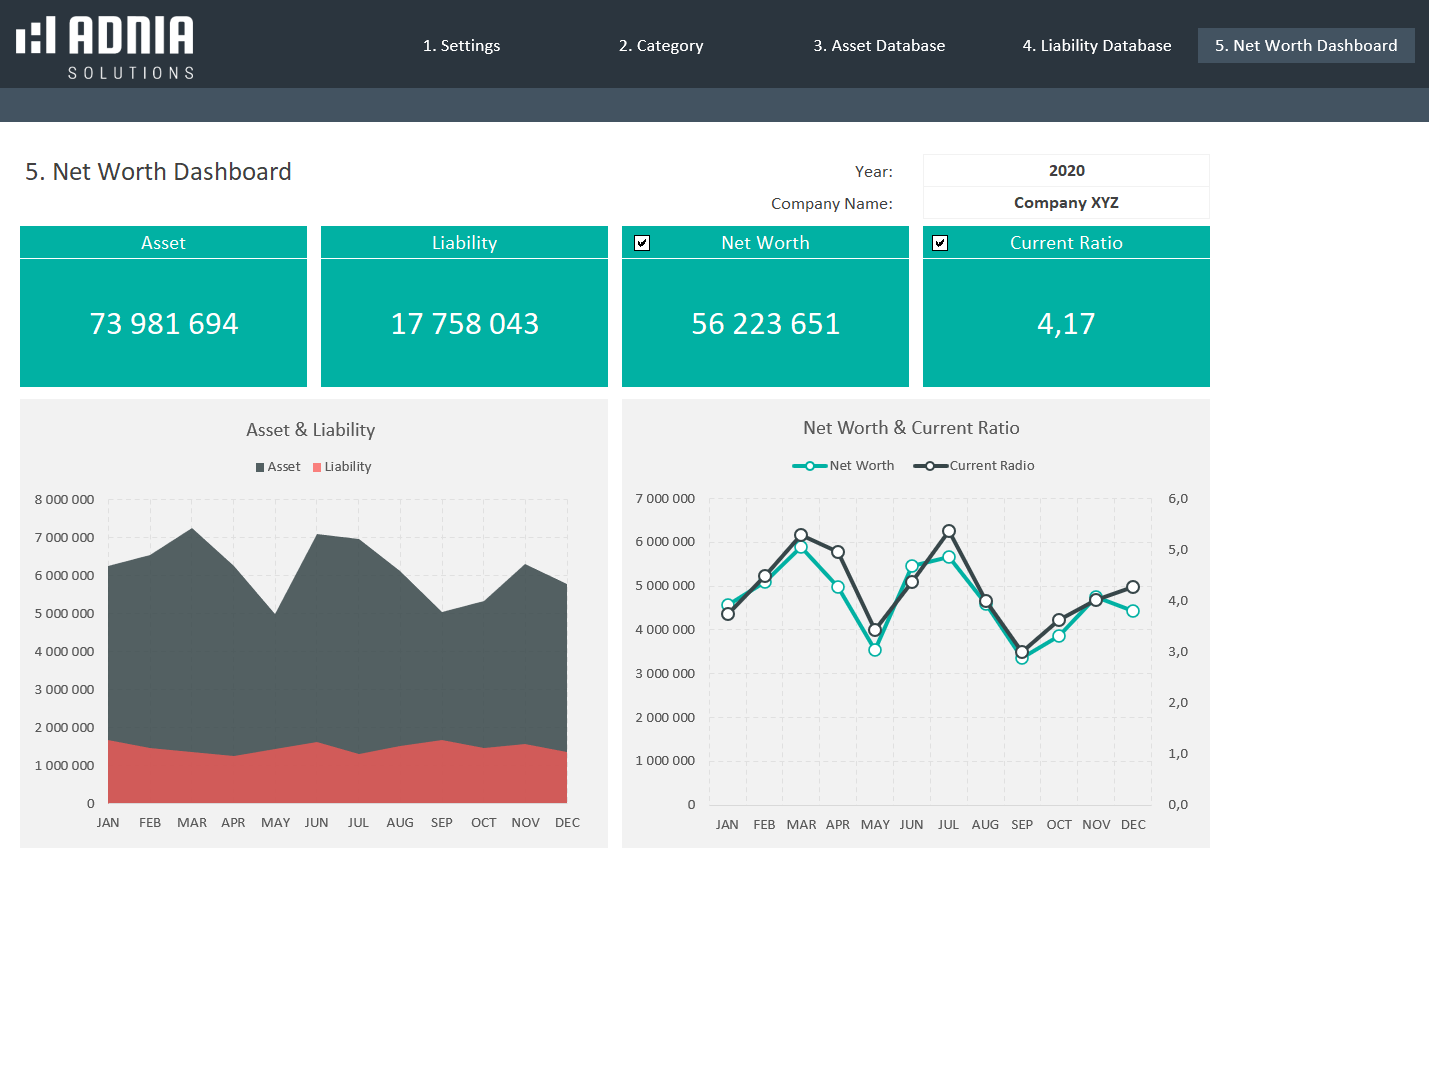Click the 4,17 current ratio value
This screenshot has height=1069, width=1429.
[1066, 323]
